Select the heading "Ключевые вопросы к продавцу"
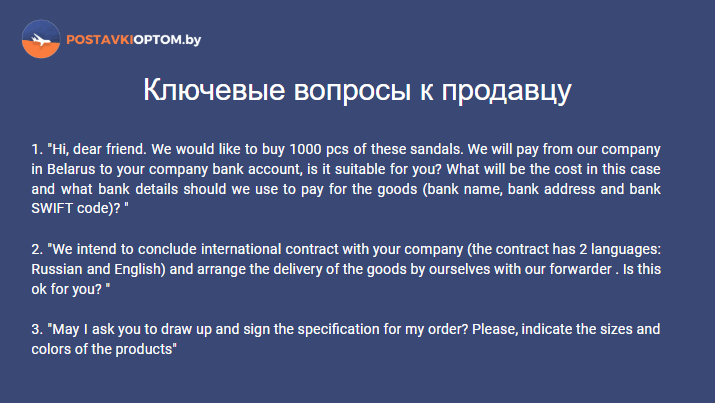715x403 pixels. click(357, 90)
